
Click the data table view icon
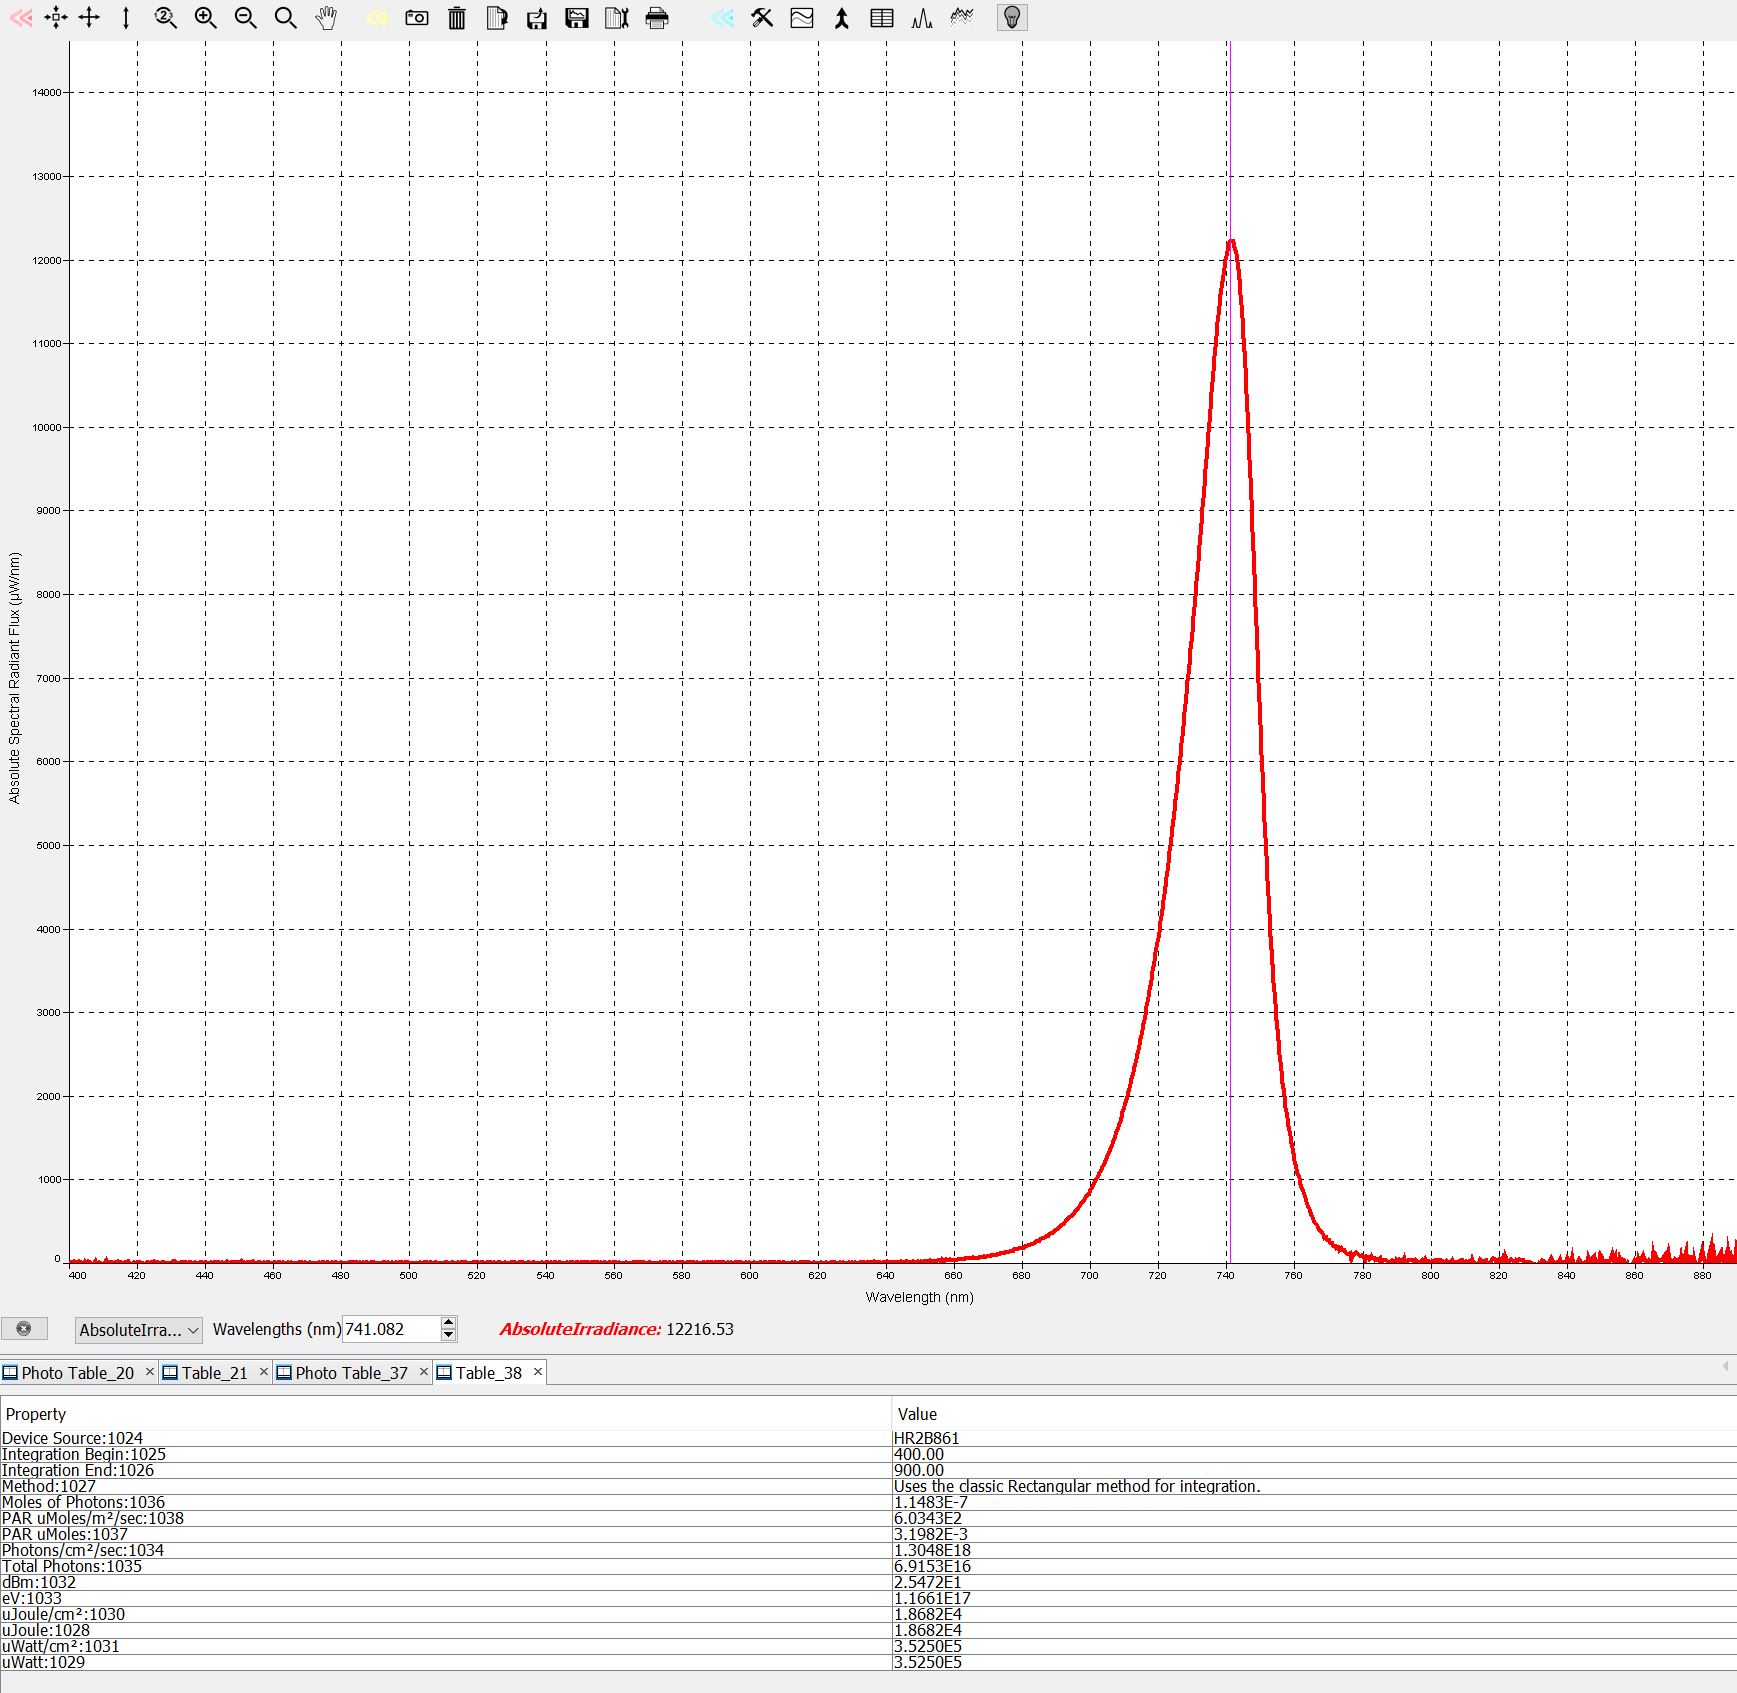click(882, 18)
